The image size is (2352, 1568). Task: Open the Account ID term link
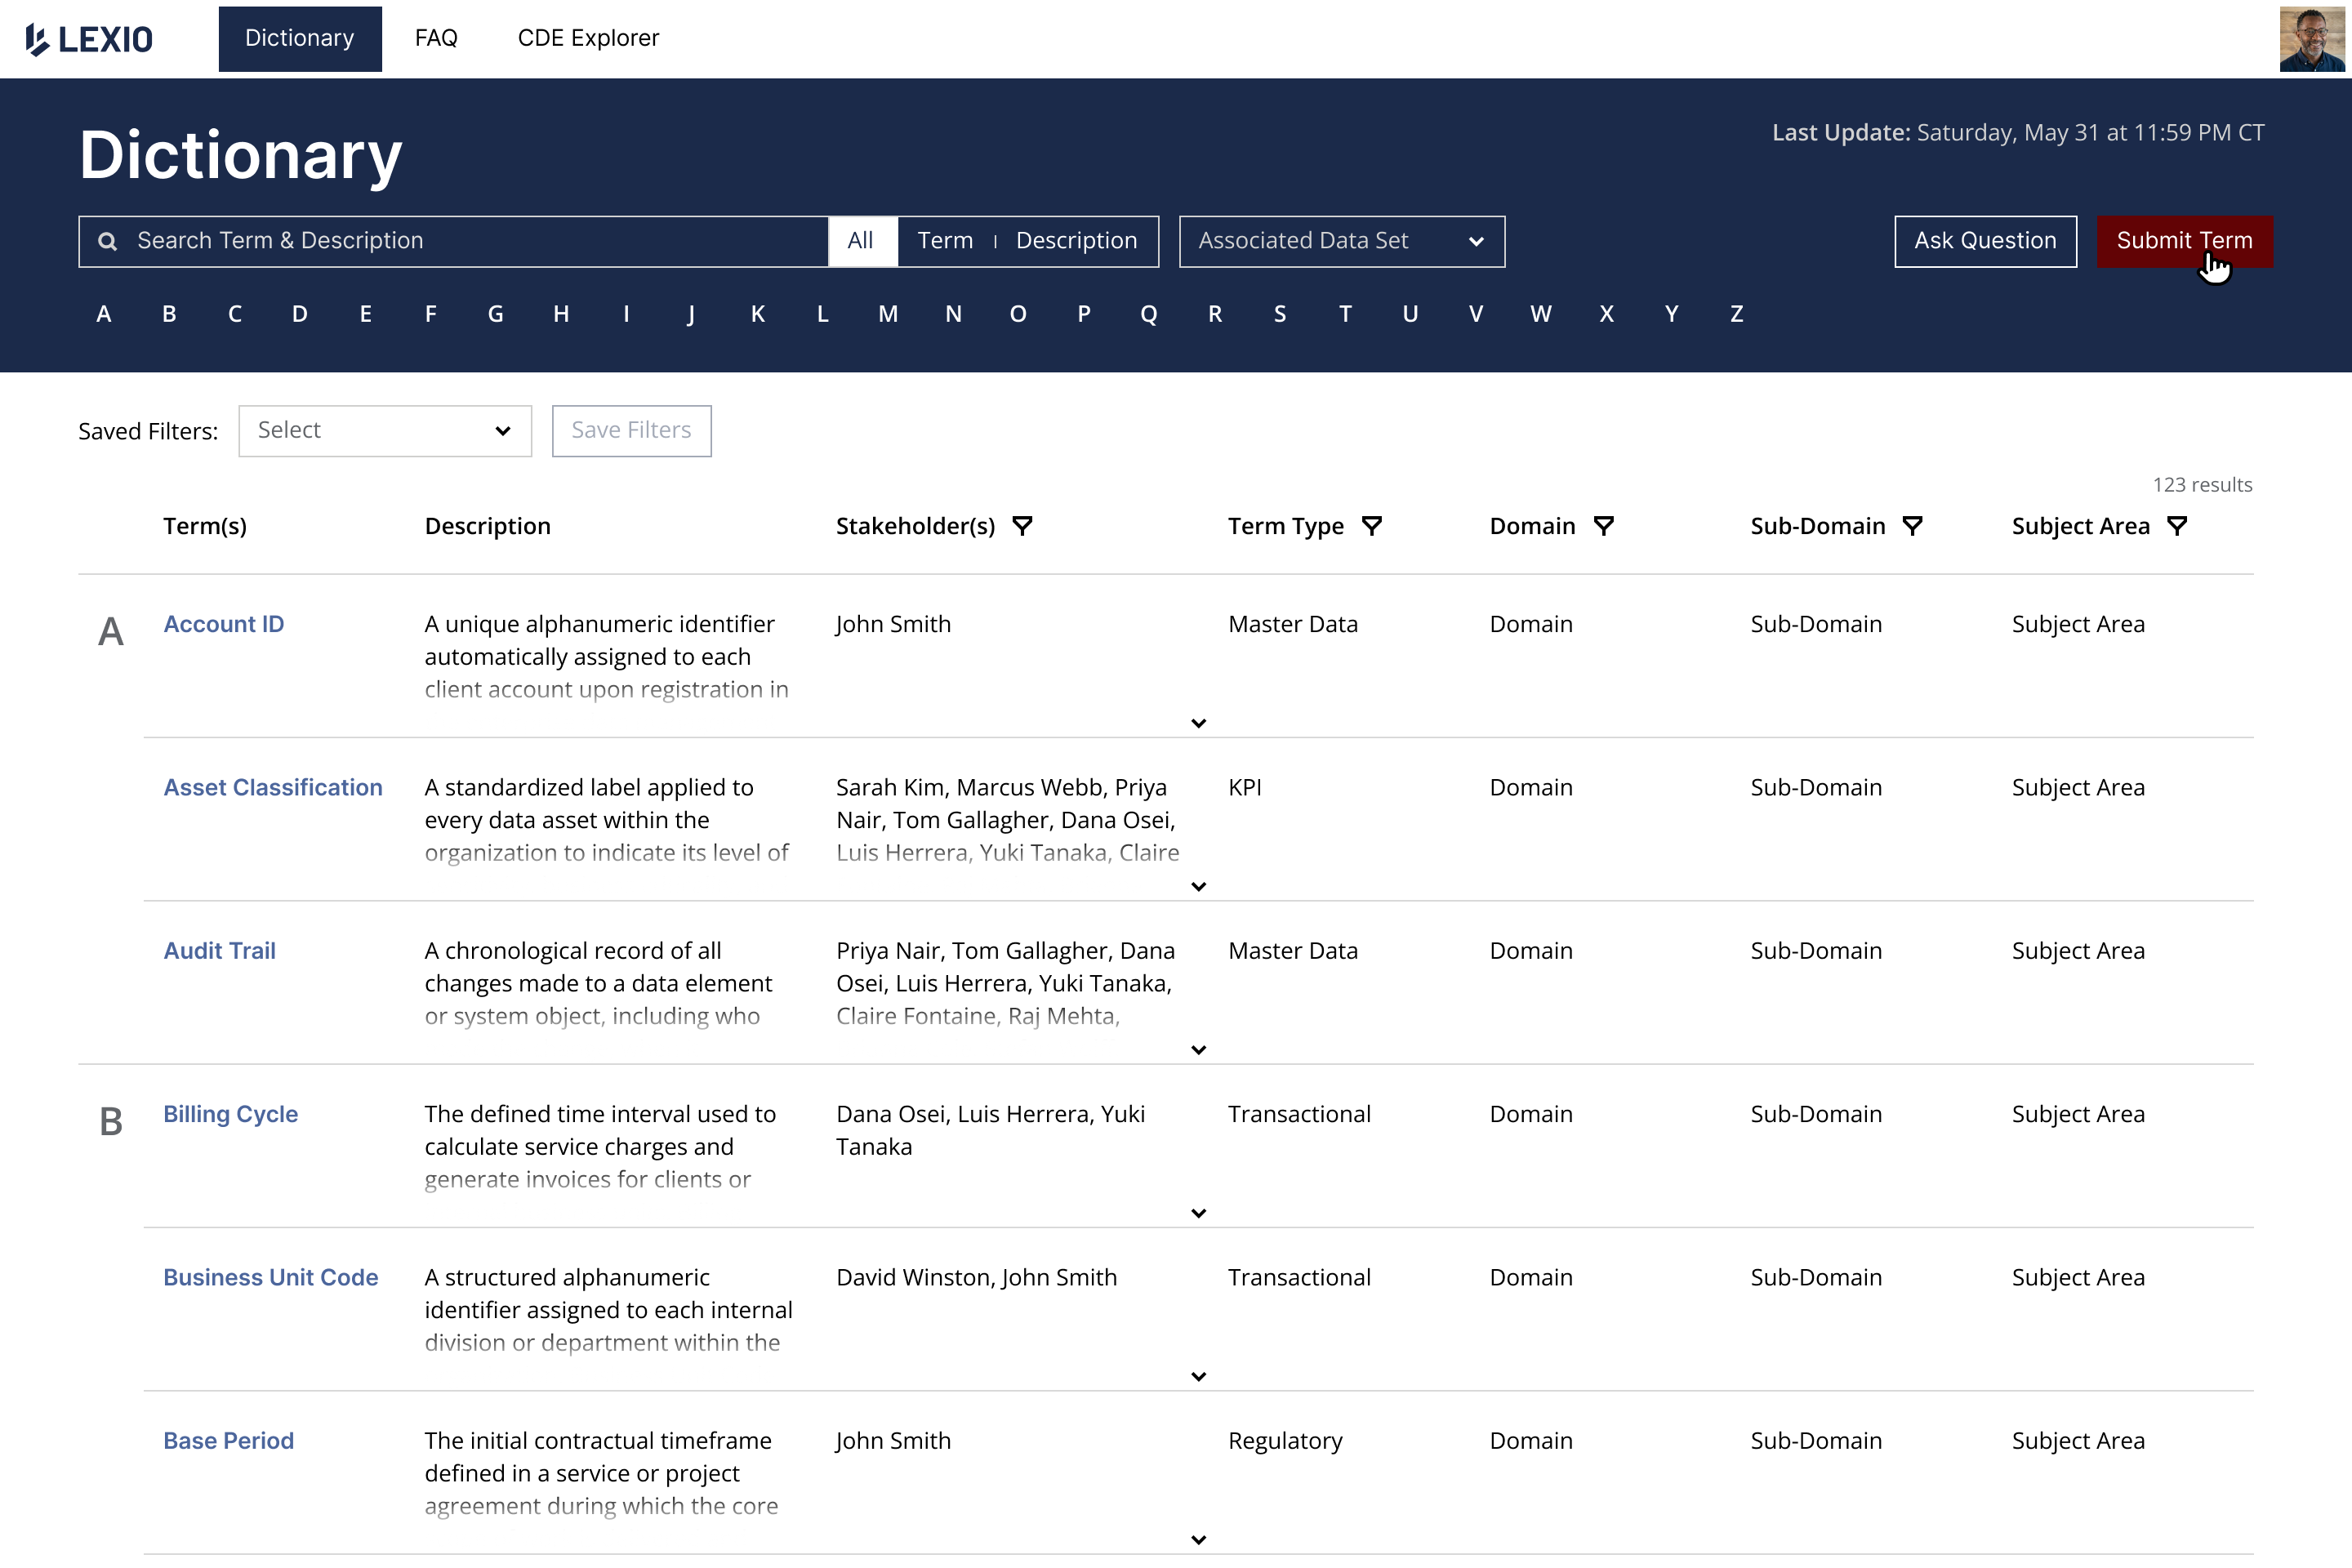(x=224, y=624)
